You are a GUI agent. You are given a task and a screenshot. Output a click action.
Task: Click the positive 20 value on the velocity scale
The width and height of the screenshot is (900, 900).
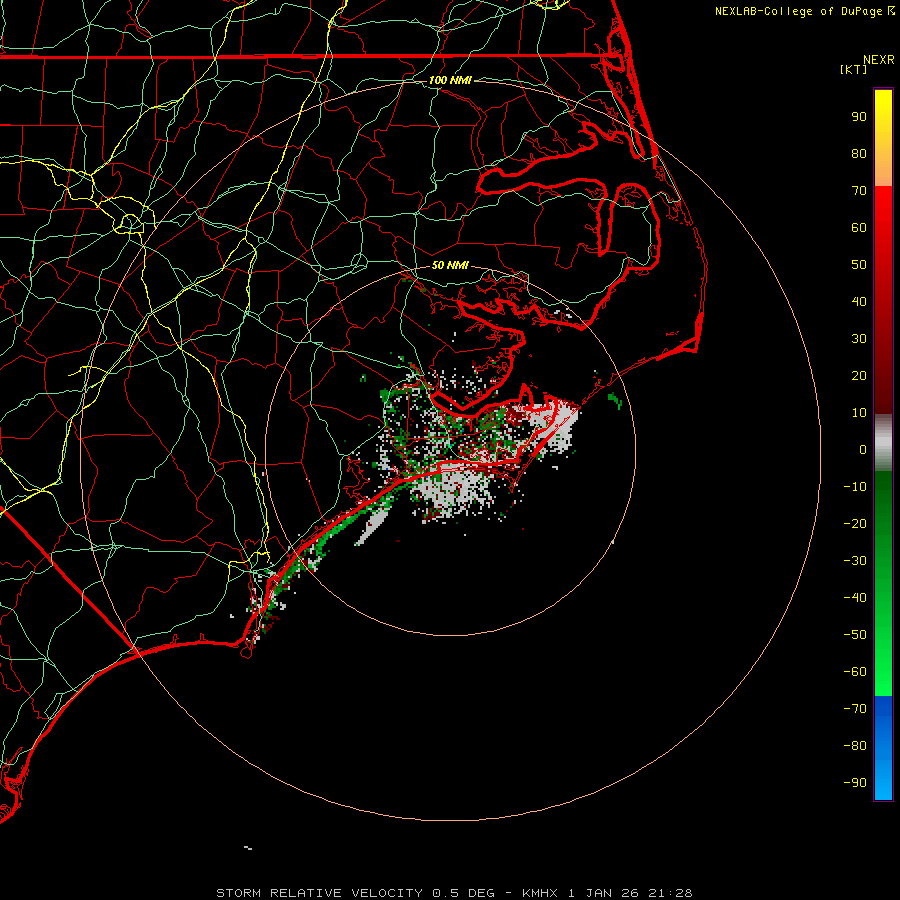(x=859, y=376)
